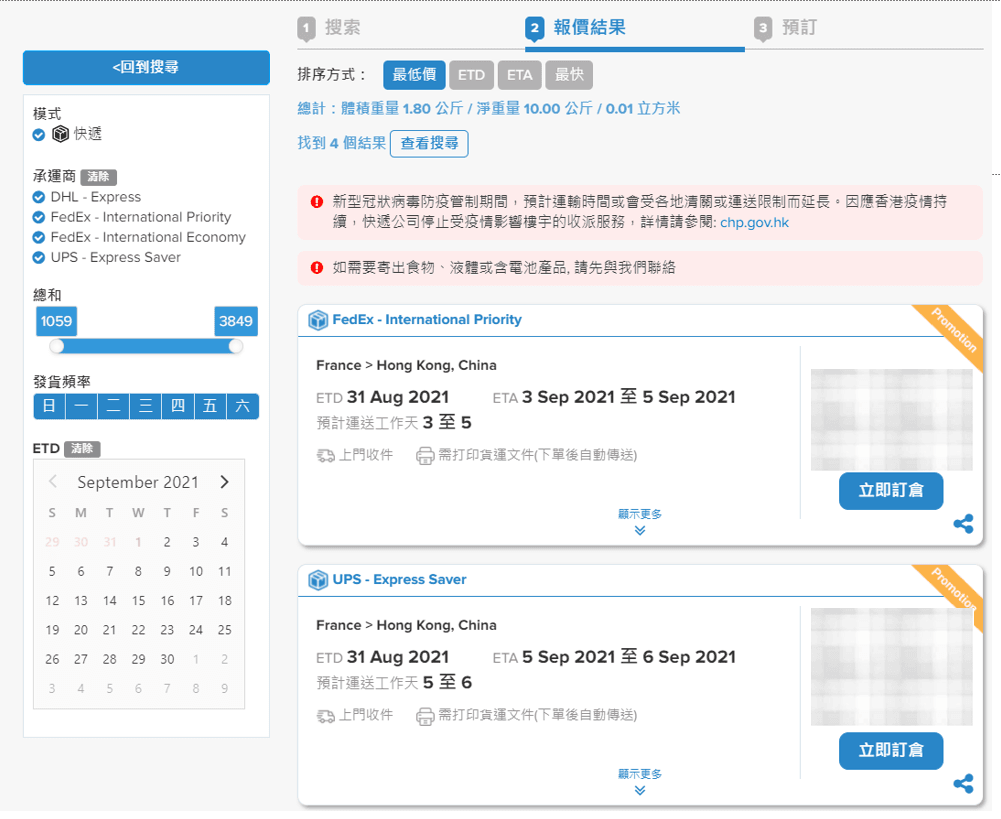Select September 30 in the ETD calendar
This screenshot has height=819, width=1001.
coord(167,659)
